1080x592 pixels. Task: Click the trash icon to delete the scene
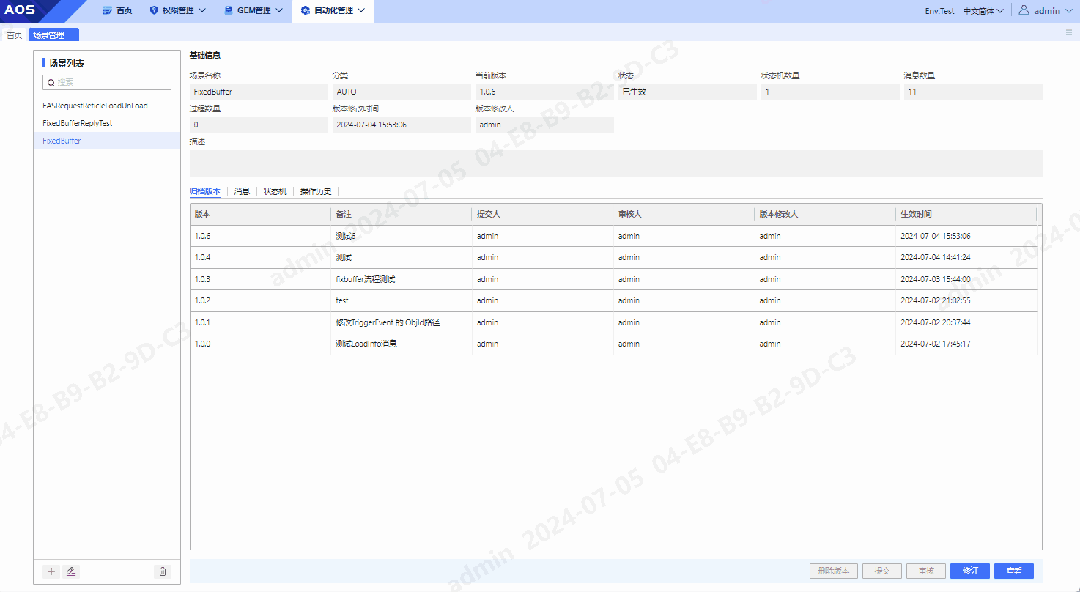[162, 571]
